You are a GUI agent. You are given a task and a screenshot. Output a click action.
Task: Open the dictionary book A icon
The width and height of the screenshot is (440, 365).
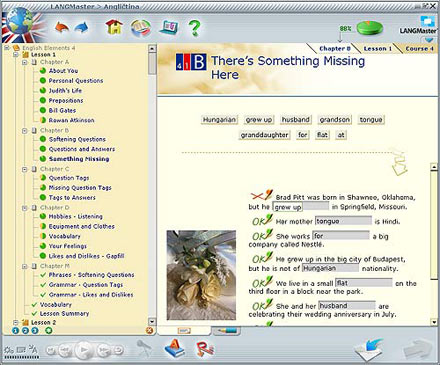click(175, 349)
